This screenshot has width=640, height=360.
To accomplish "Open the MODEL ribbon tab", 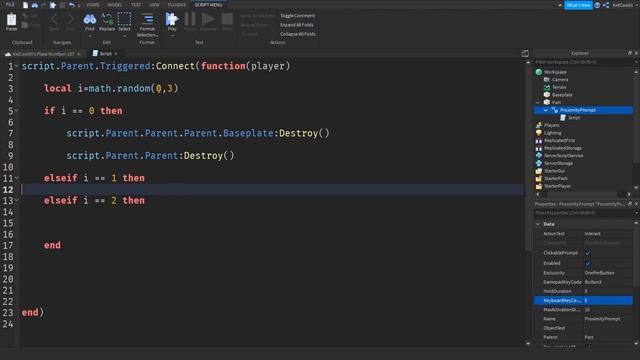I will point(115,5).
